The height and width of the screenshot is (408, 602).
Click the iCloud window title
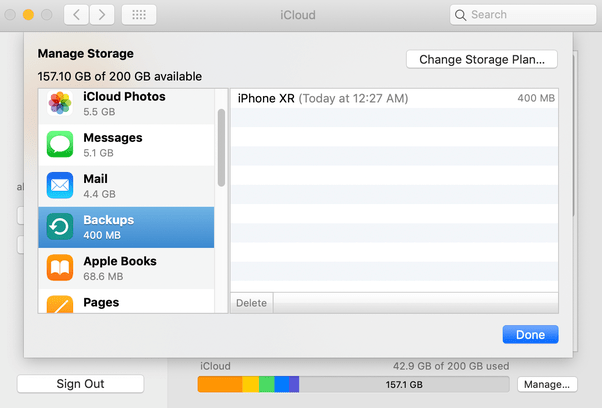[x=298, y=15]
